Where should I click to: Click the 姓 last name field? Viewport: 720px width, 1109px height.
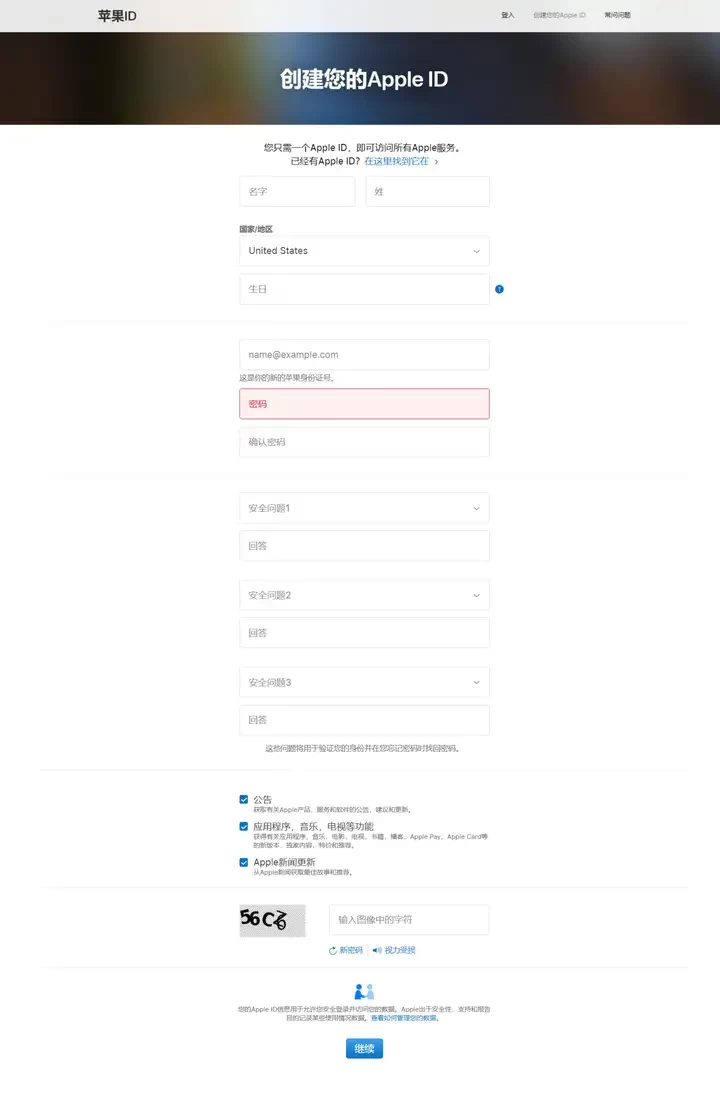point(427,192)
